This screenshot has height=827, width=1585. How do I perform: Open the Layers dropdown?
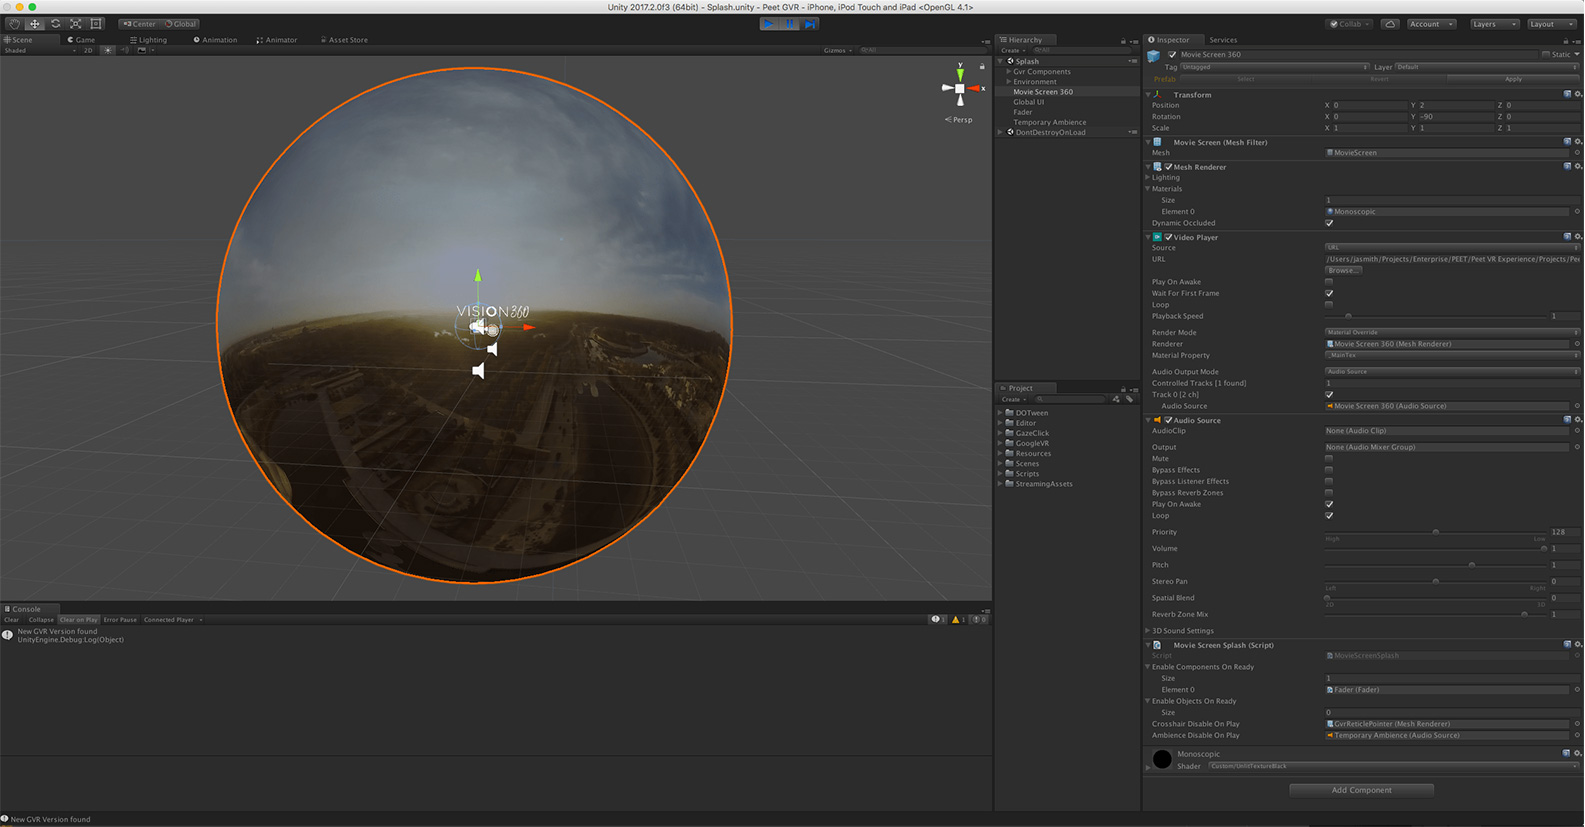tap(1493, 24)
